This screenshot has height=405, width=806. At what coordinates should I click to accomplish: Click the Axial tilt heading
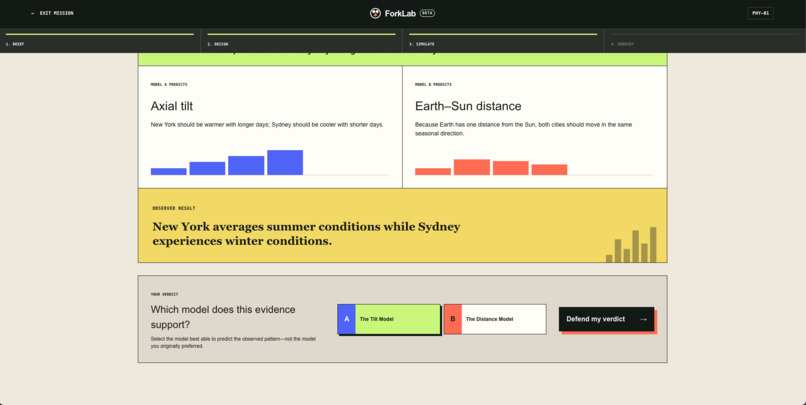[x=172, y=106]
